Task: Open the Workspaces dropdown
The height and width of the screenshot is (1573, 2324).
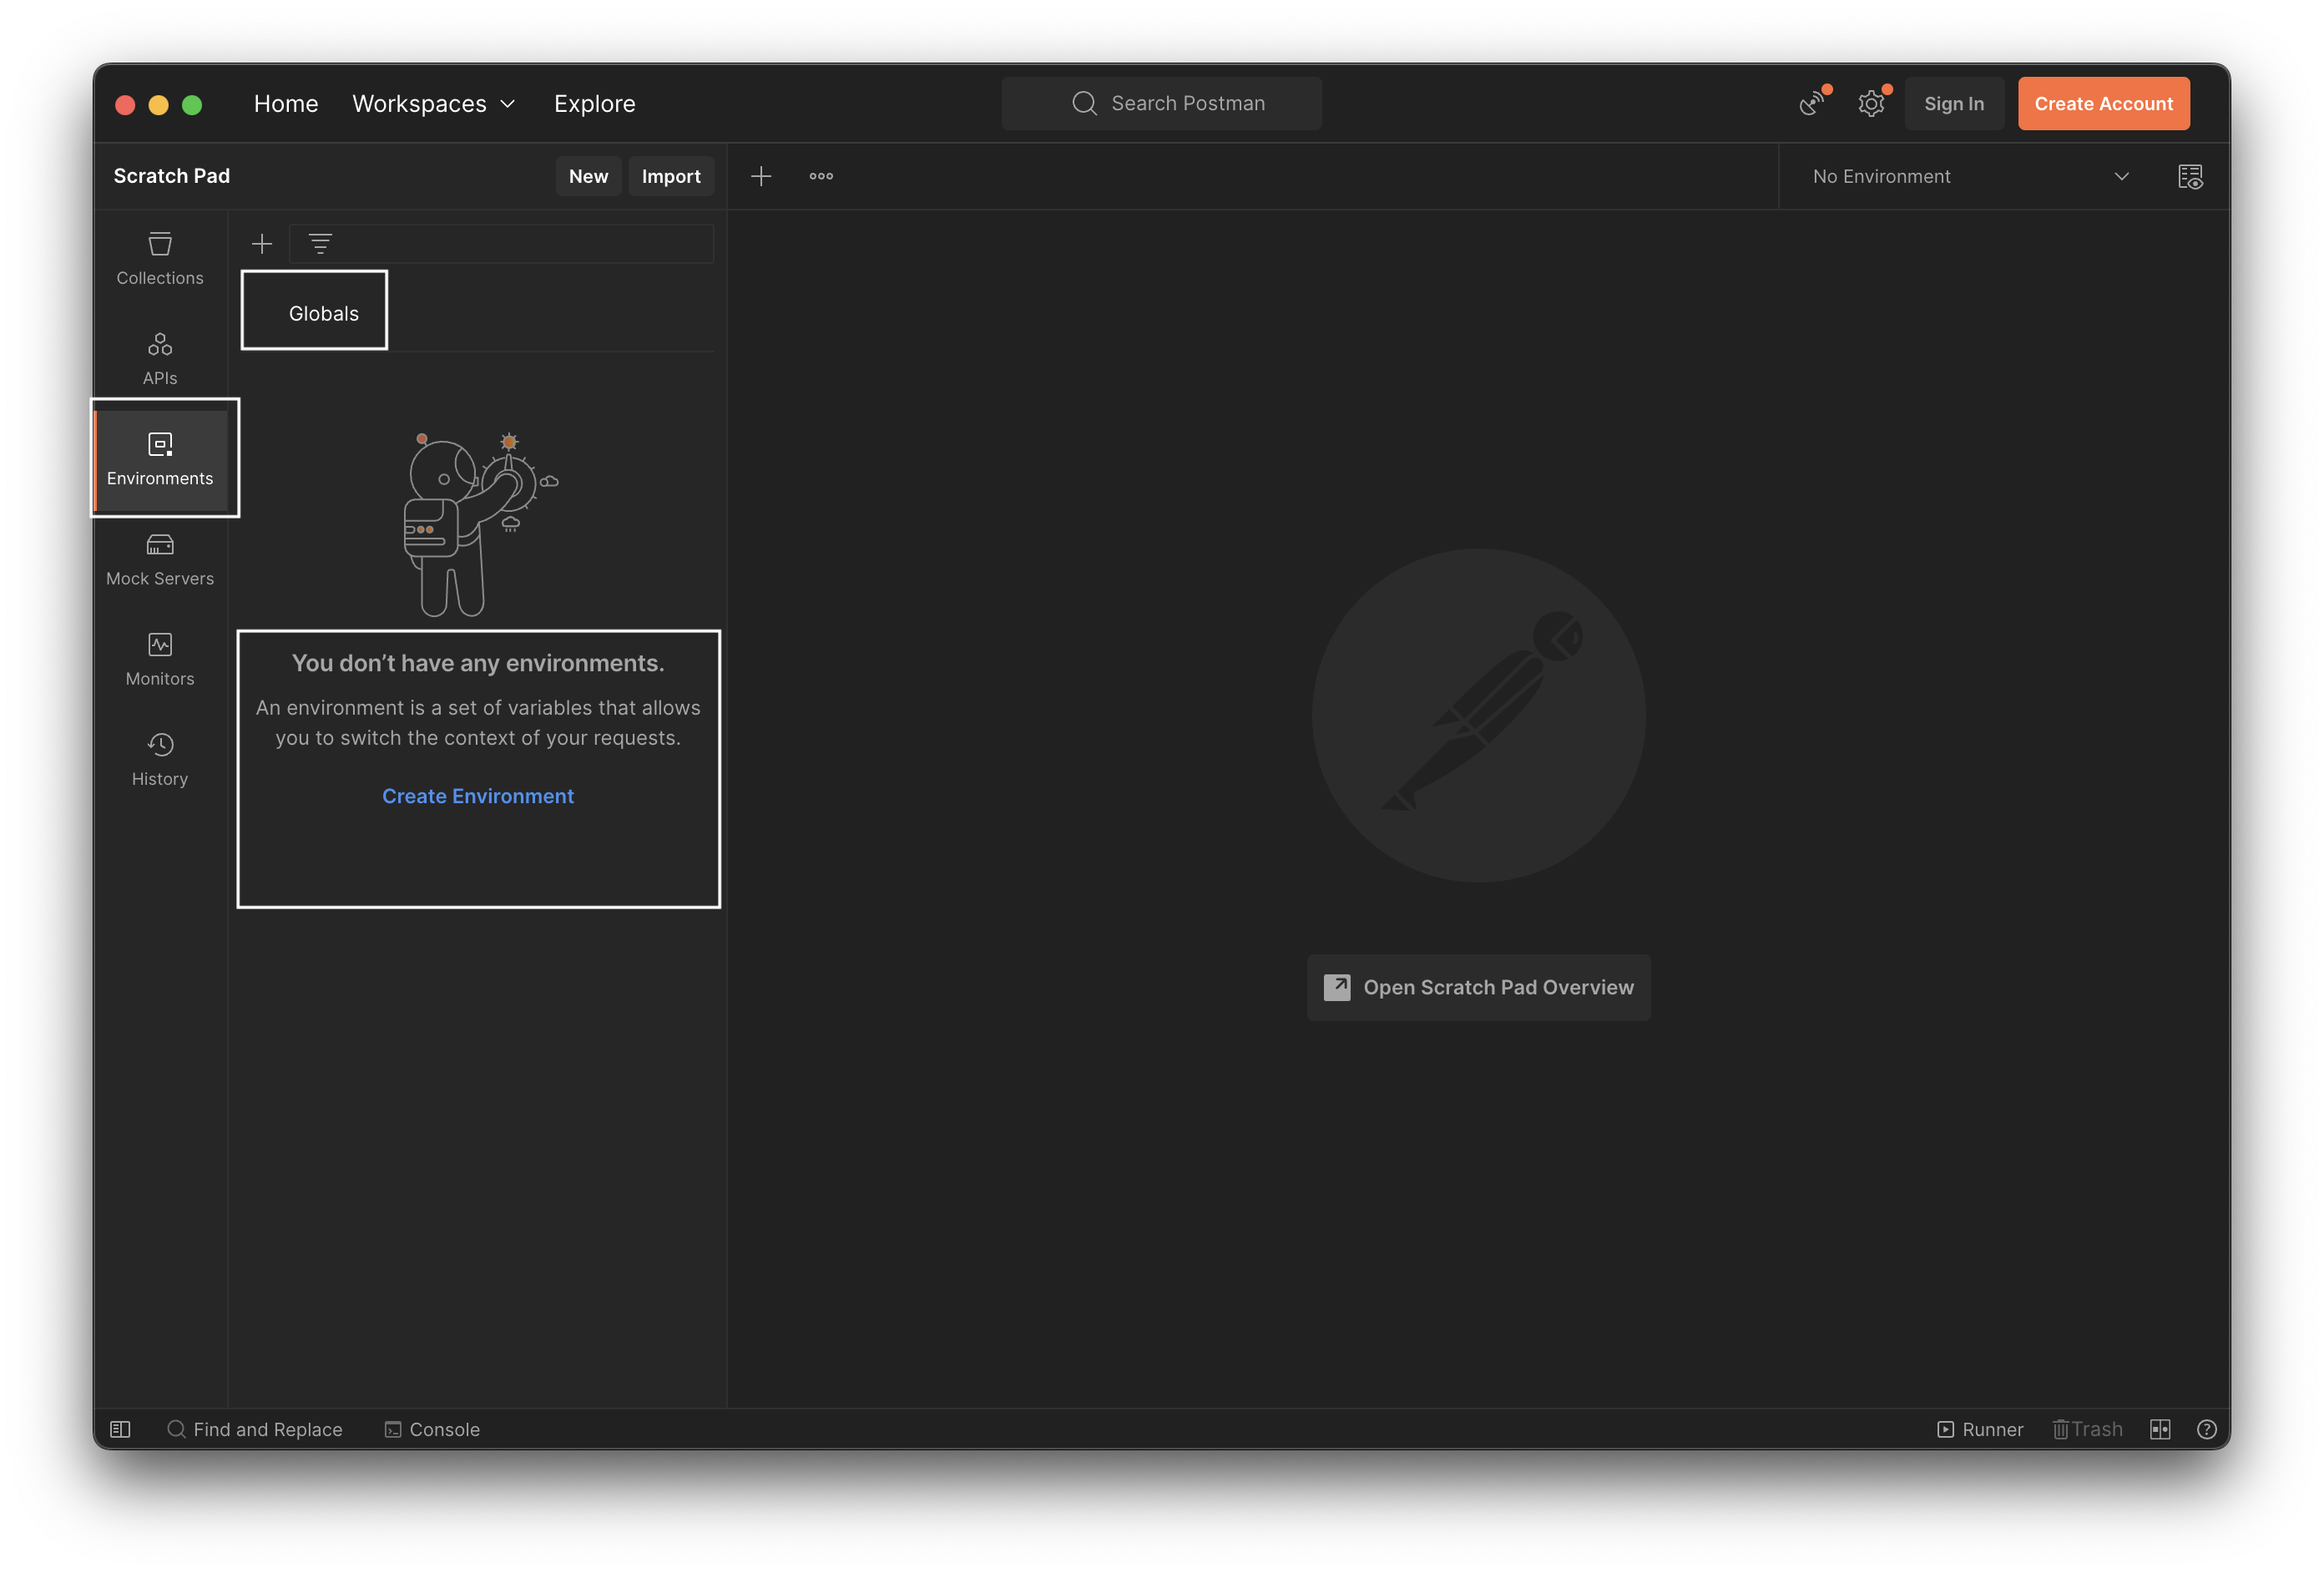Action: pos(433,103)
